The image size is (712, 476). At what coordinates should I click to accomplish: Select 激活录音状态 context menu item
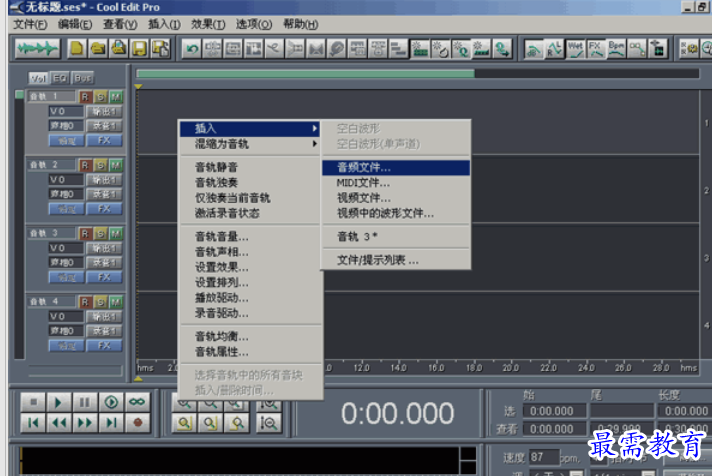click(x=250, y=213)
